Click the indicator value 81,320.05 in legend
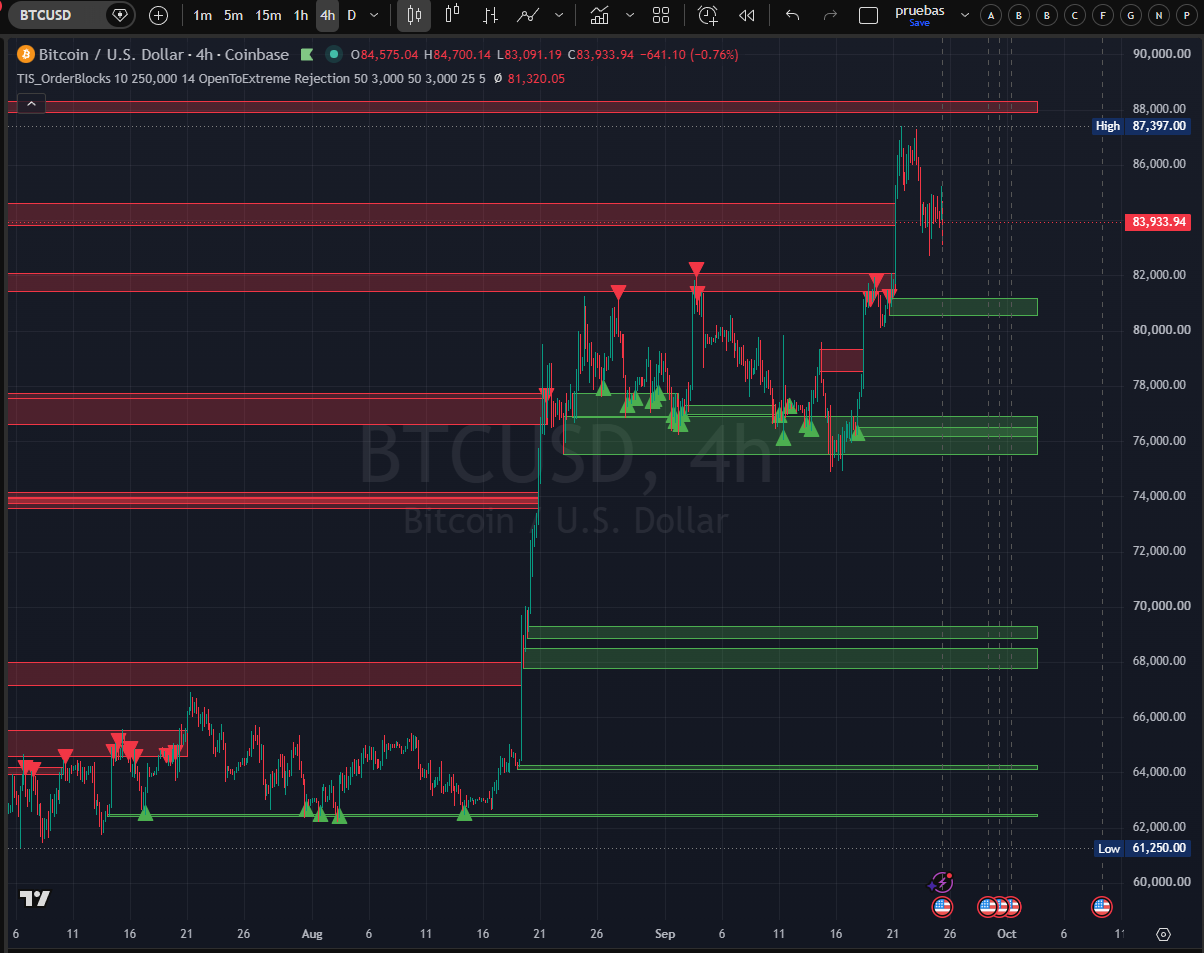1204x953 pixels. (x=536, y=78)
